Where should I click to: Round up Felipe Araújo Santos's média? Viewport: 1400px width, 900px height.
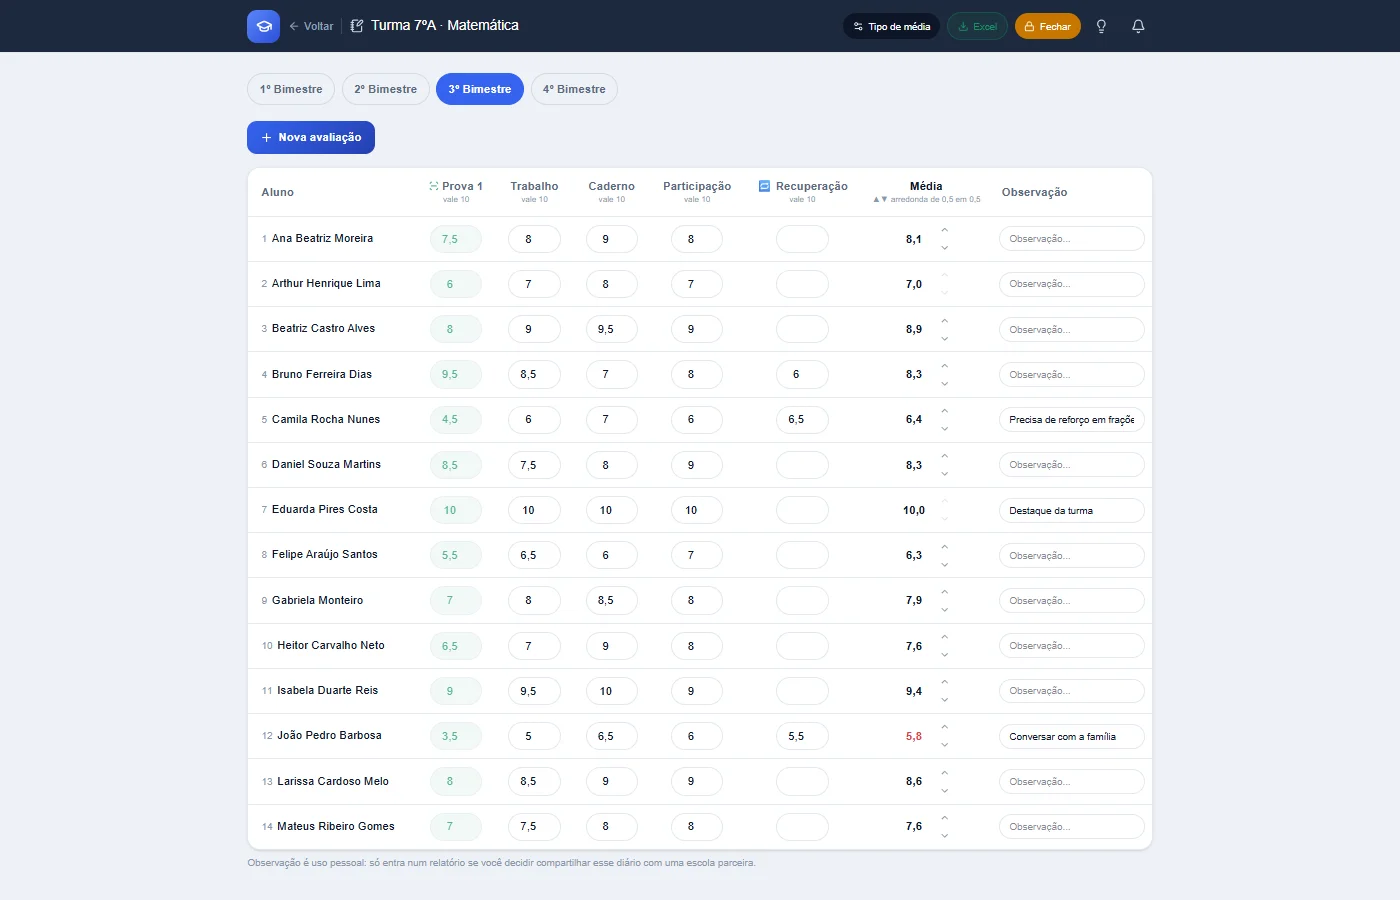click(x=944, y=547)
